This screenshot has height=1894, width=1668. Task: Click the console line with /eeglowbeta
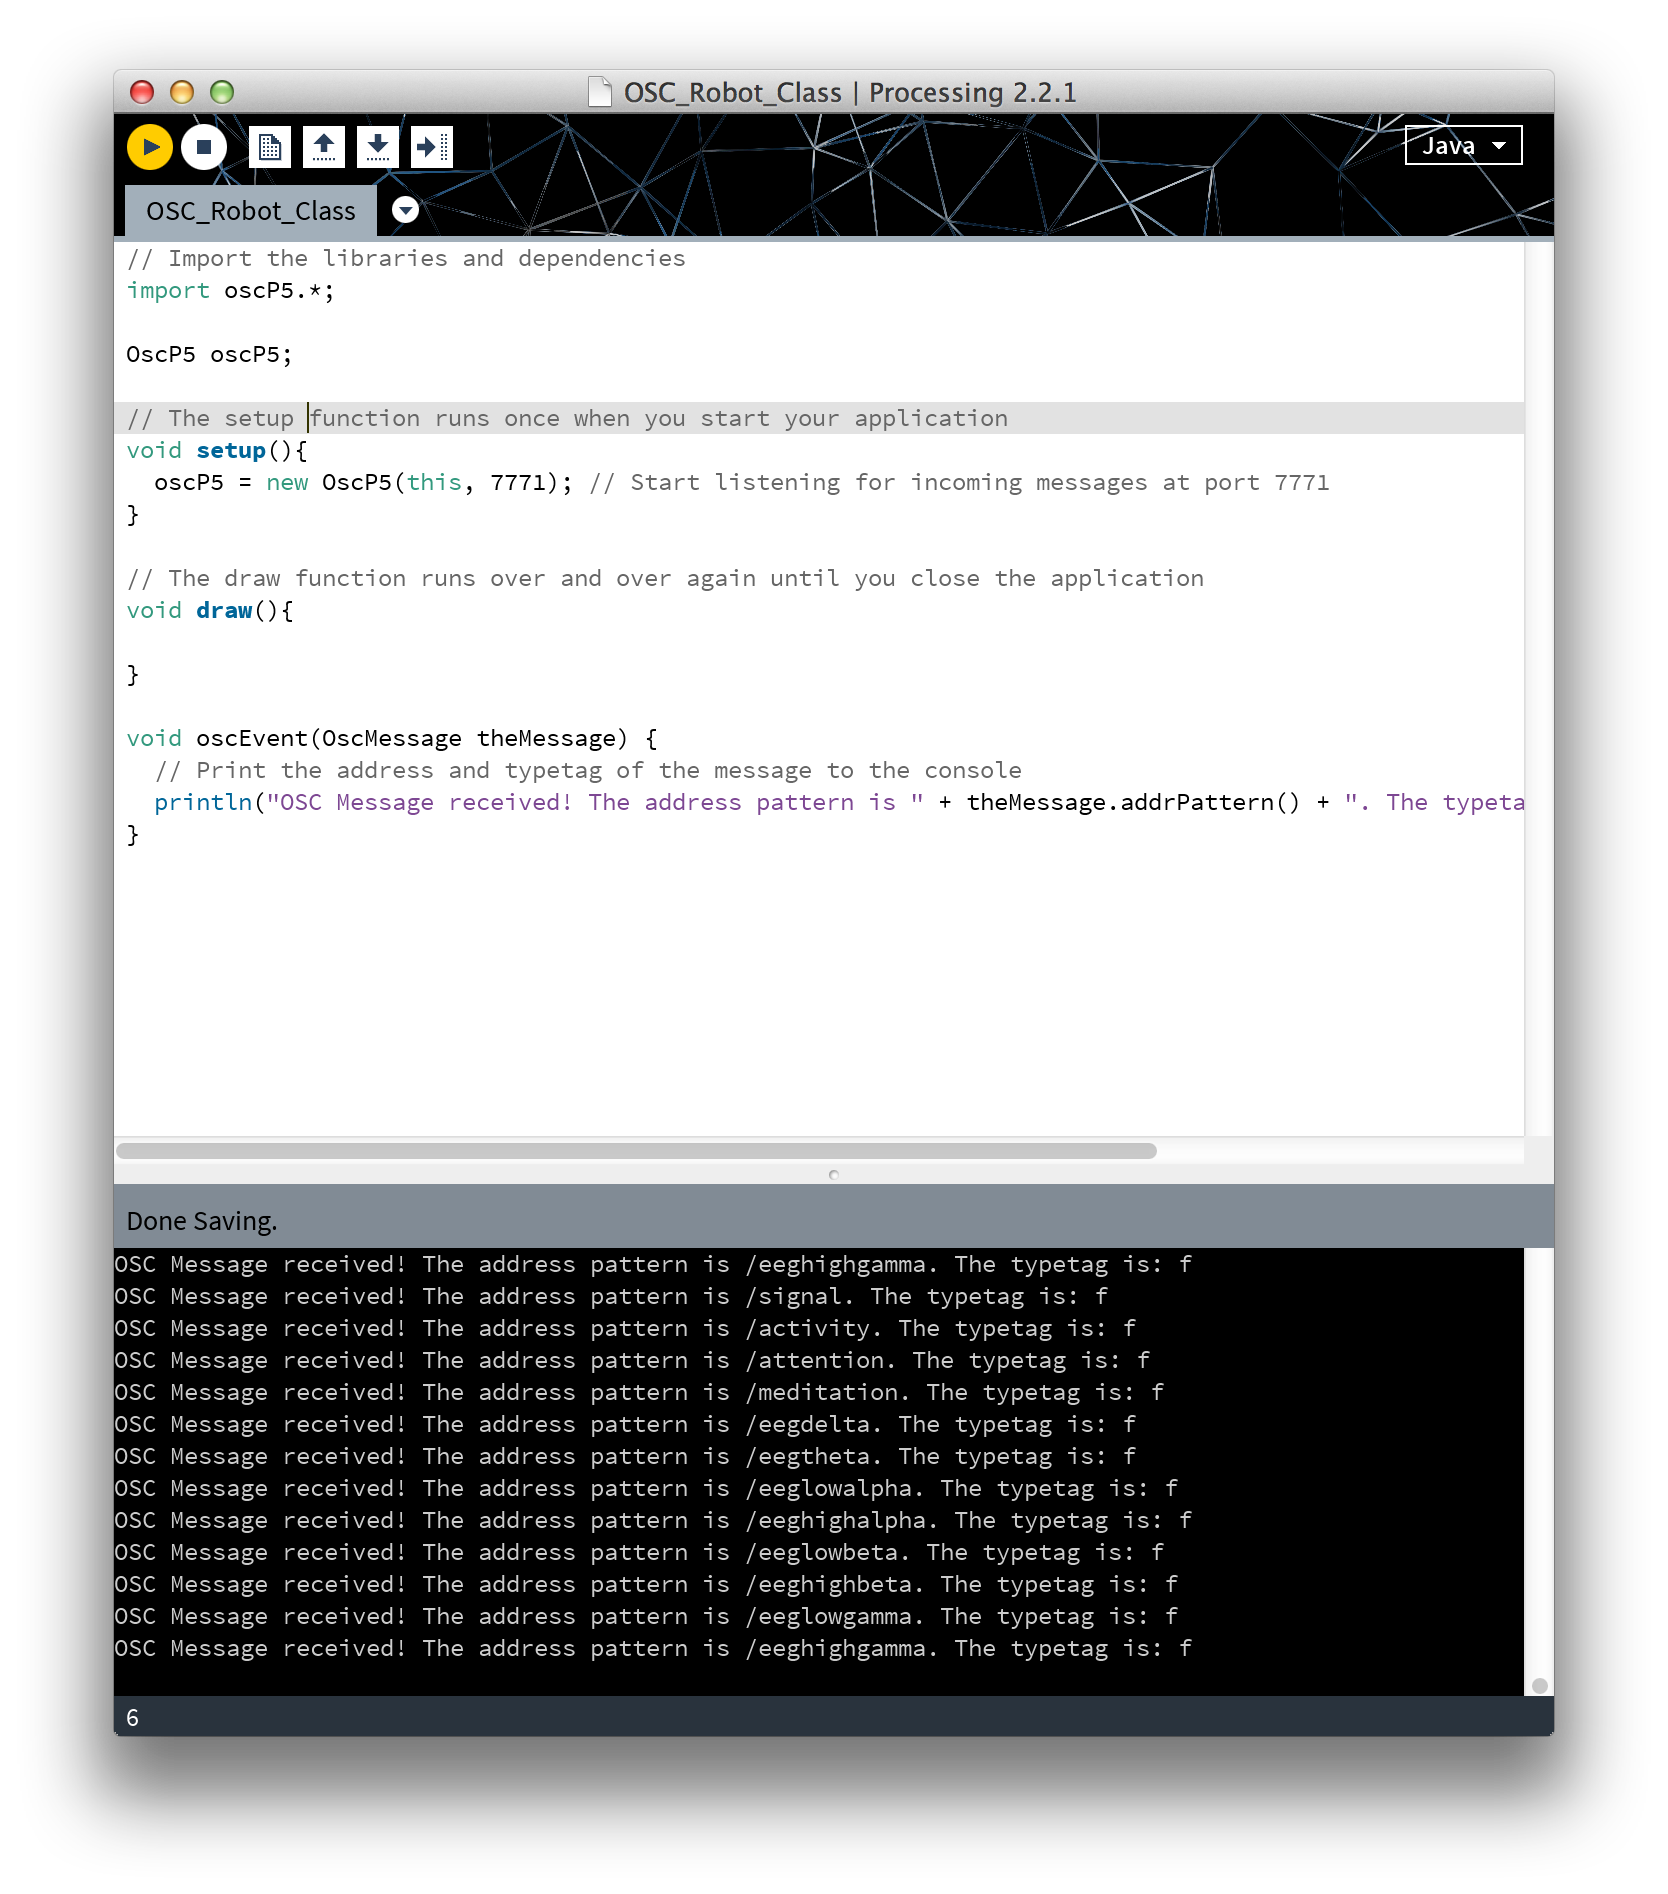click(639, 1552)
